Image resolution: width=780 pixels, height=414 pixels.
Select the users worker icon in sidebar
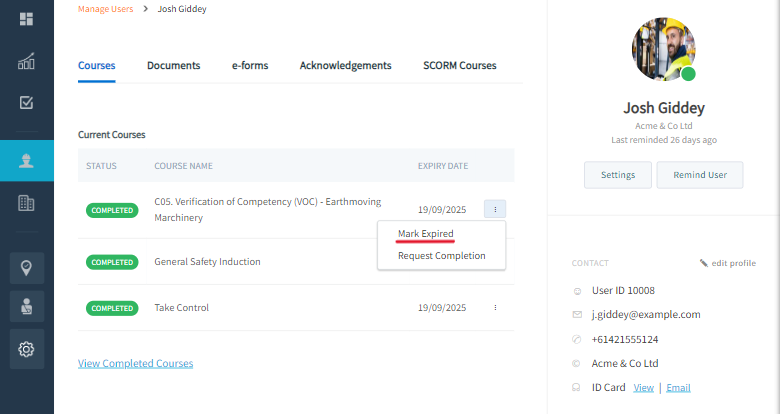26,161
